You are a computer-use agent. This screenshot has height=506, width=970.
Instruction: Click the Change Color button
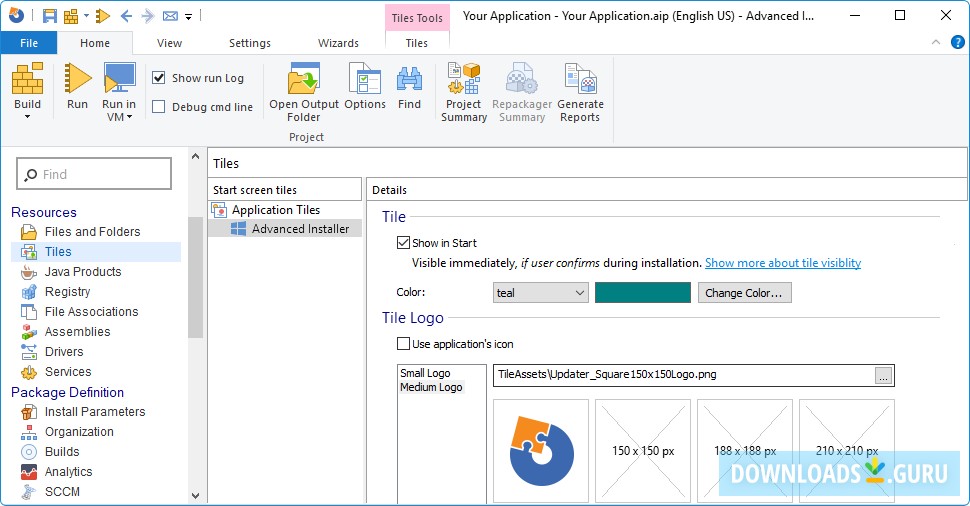744,293
